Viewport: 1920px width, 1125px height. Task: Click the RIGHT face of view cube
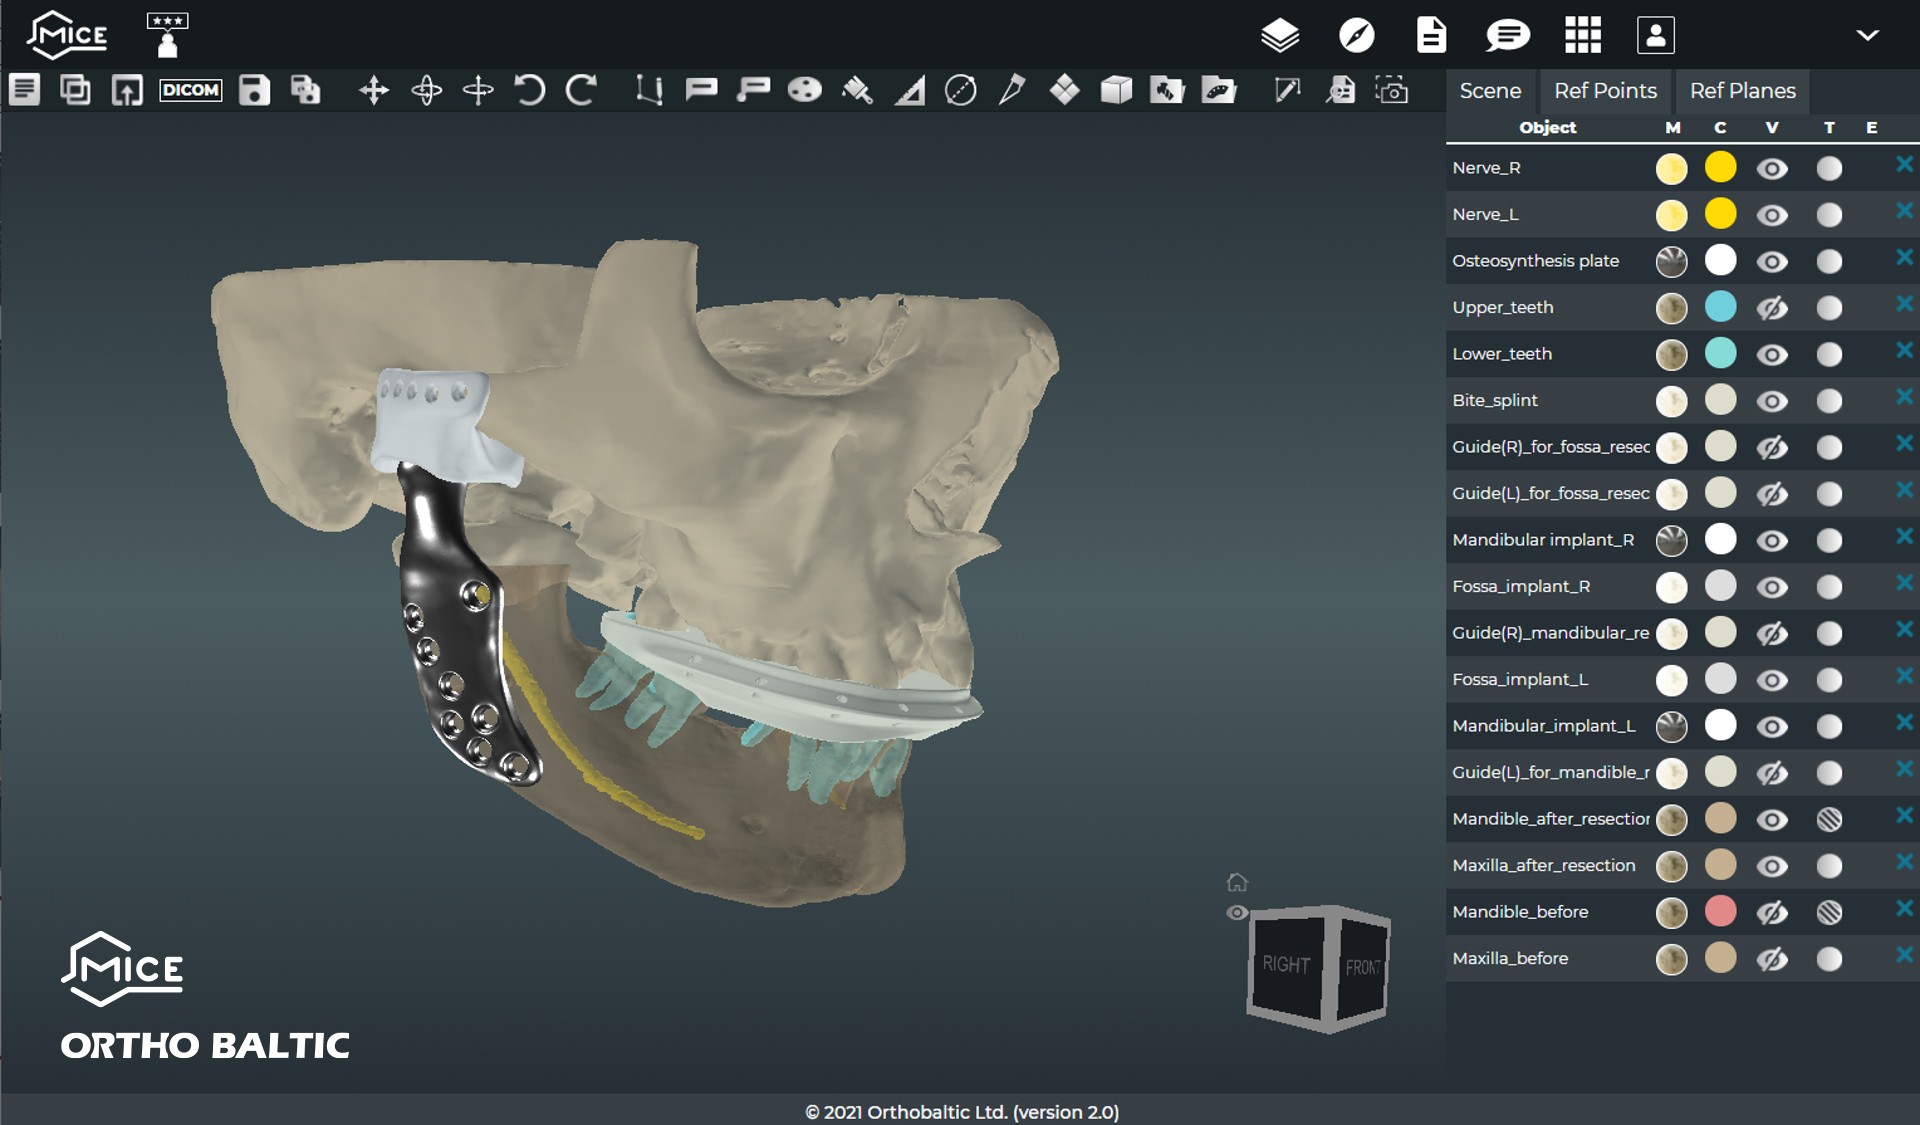tap(1286, 964)
